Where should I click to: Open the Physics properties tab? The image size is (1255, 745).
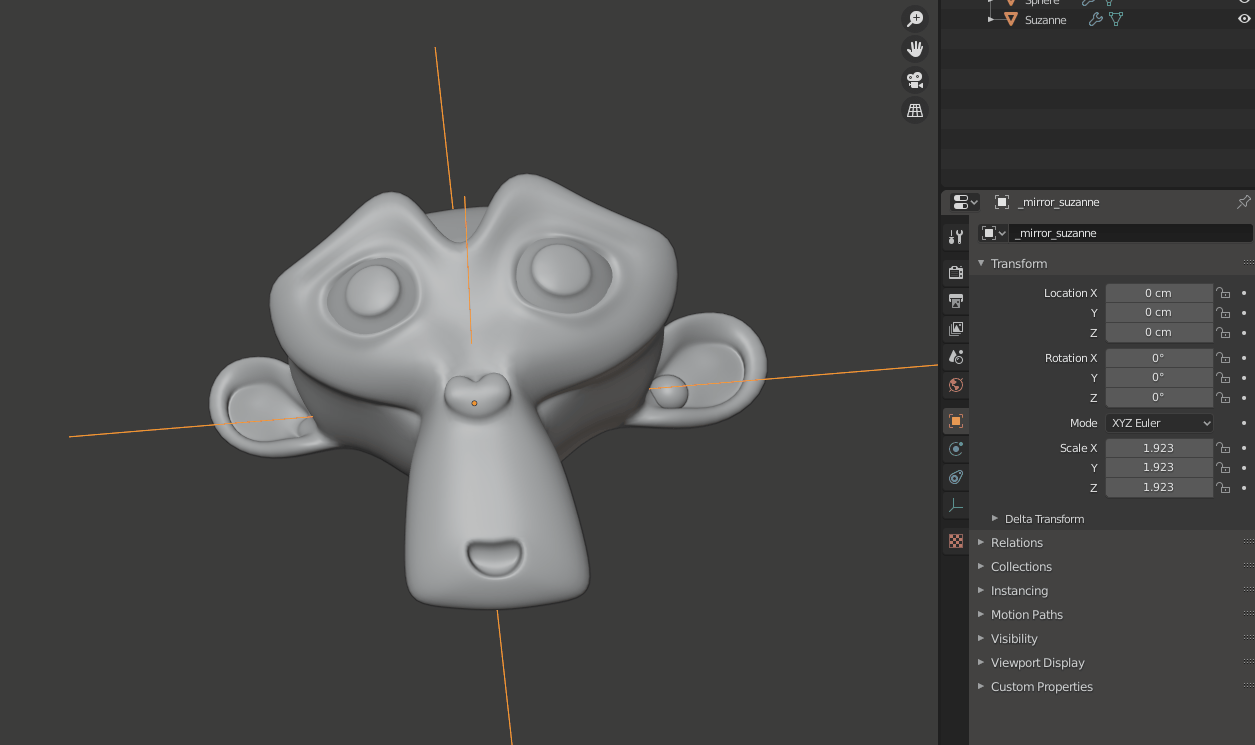(x=955, y=449)
